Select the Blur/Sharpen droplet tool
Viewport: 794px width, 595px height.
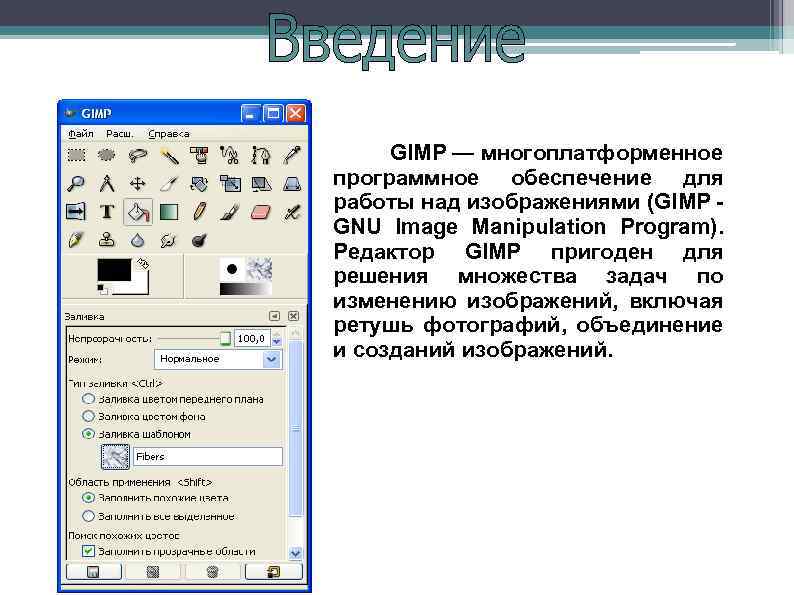tap(138, 240)
